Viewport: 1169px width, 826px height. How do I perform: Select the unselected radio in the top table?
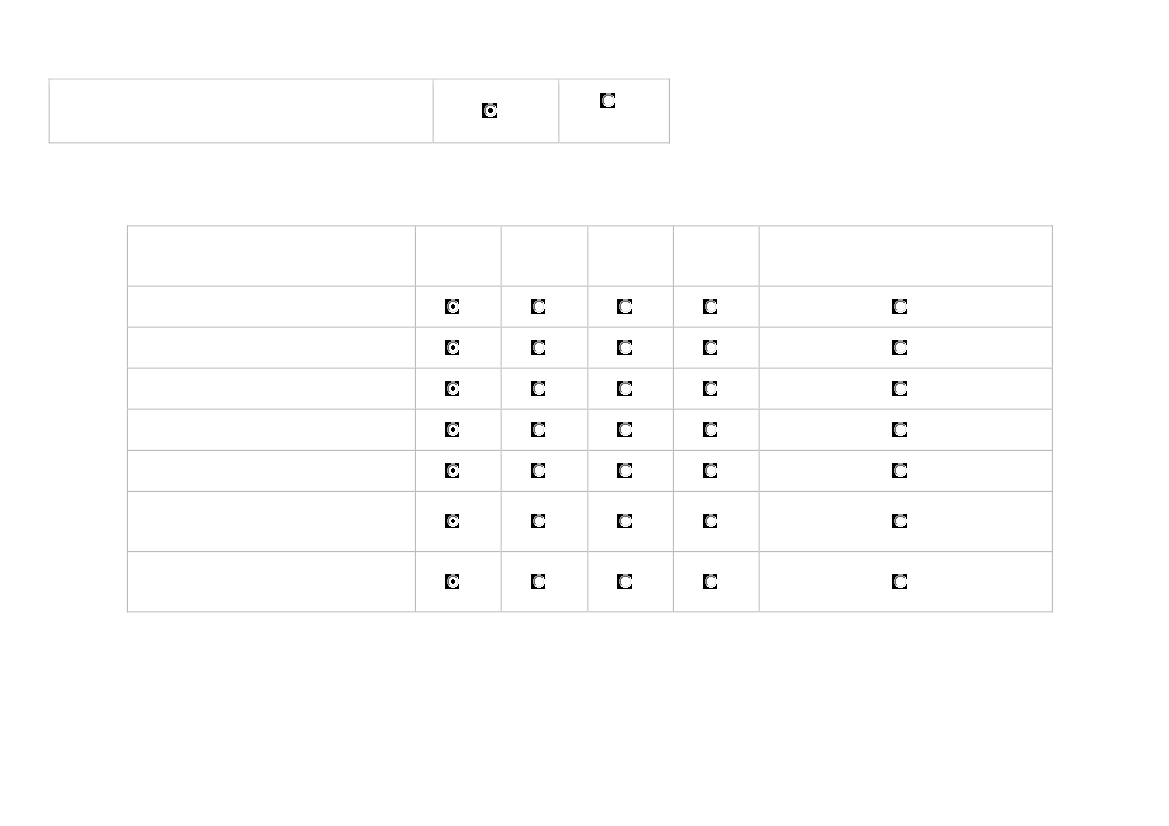tap(607, 101)
